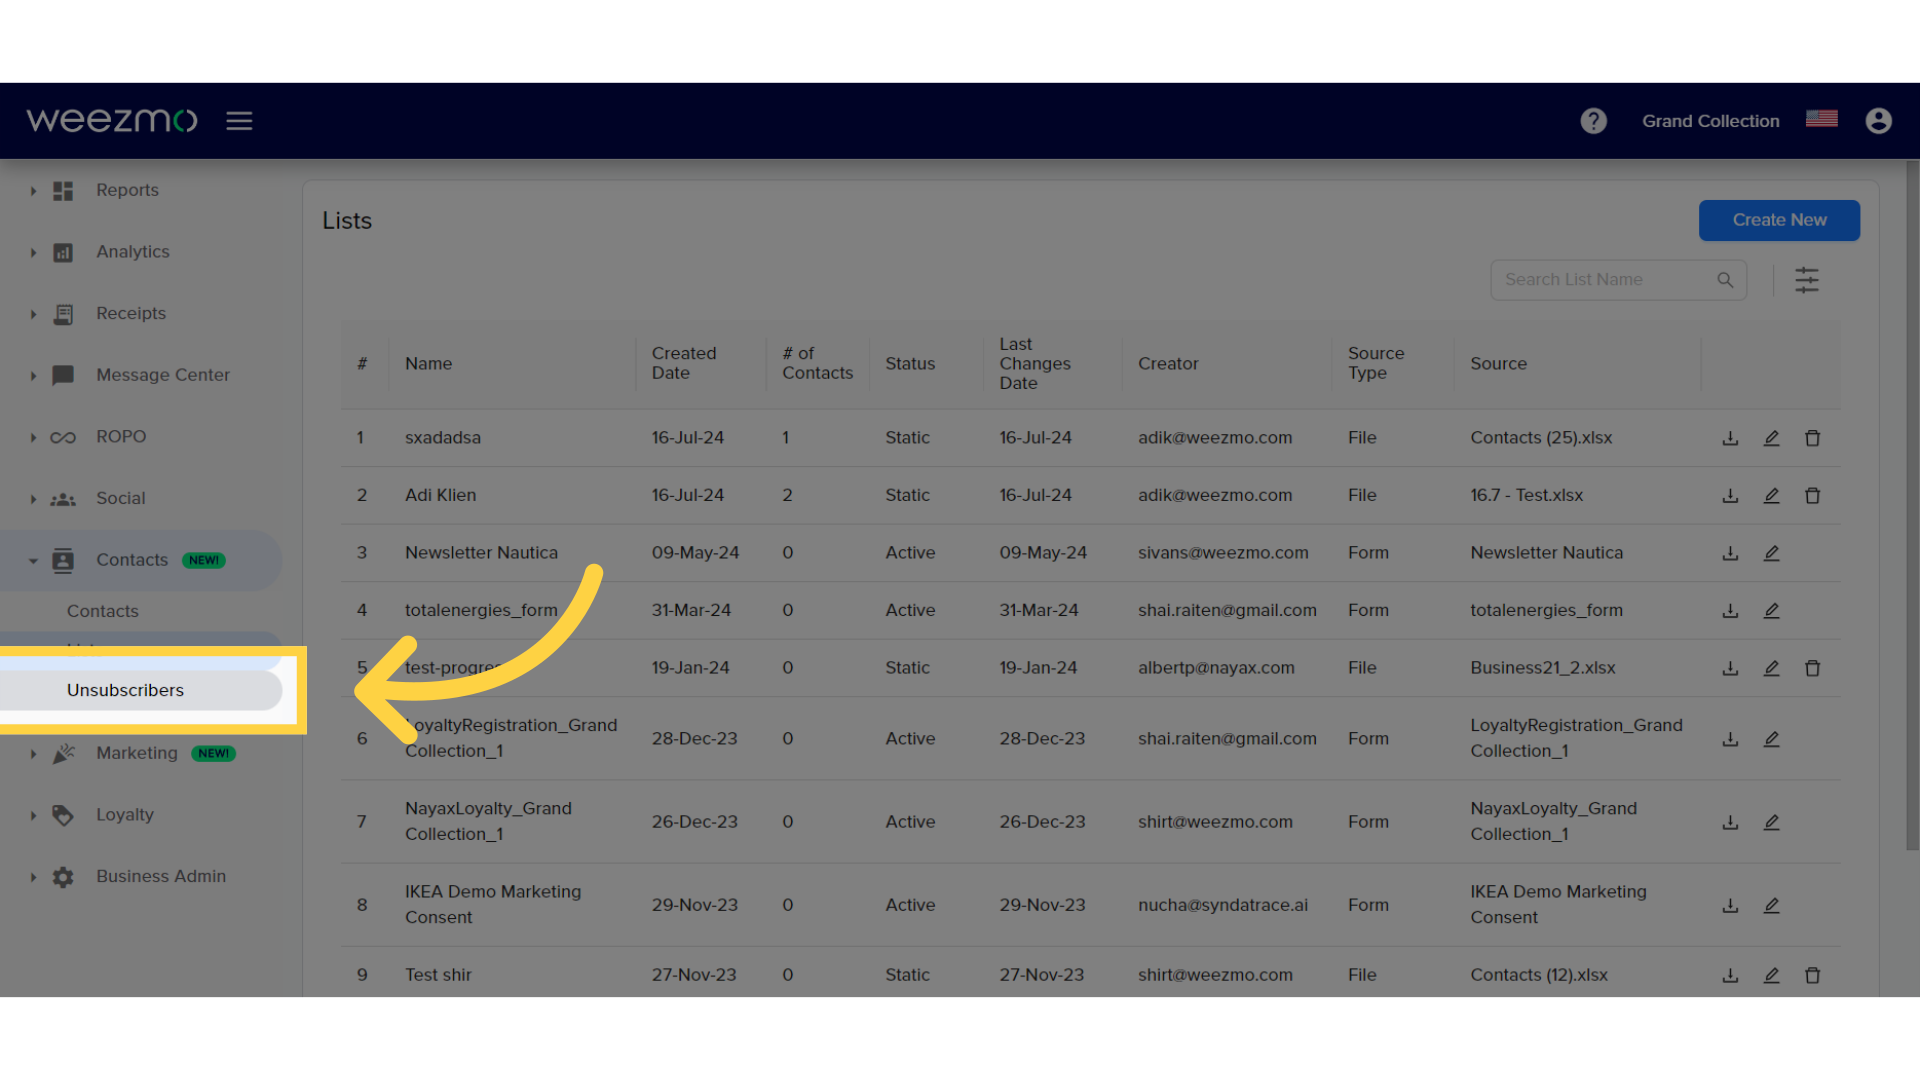Click the albertp@nayax.com creator cell
Viewport: 1920px width, 1080px height.
tap(1216, 668)
